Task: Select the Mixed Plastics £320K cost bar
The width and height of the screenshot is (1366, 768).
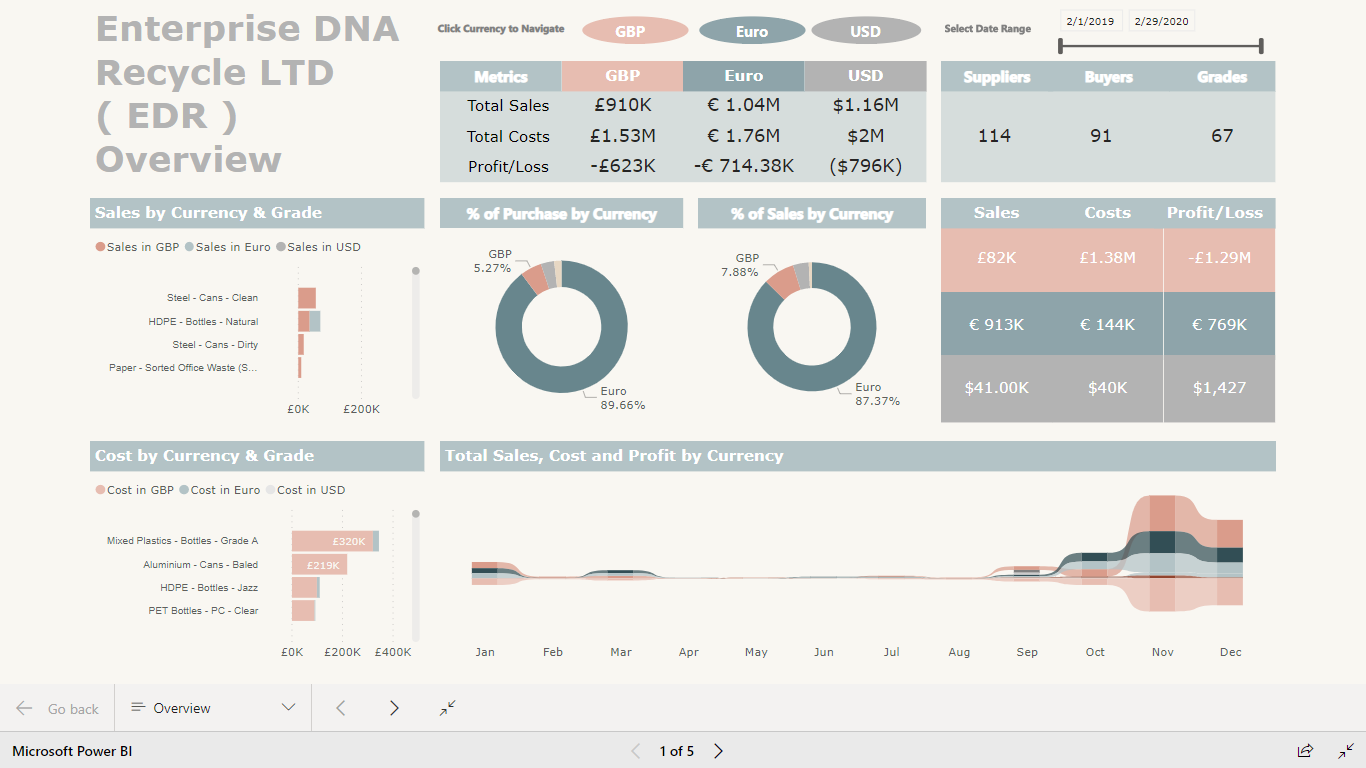Action: (332, 541)
